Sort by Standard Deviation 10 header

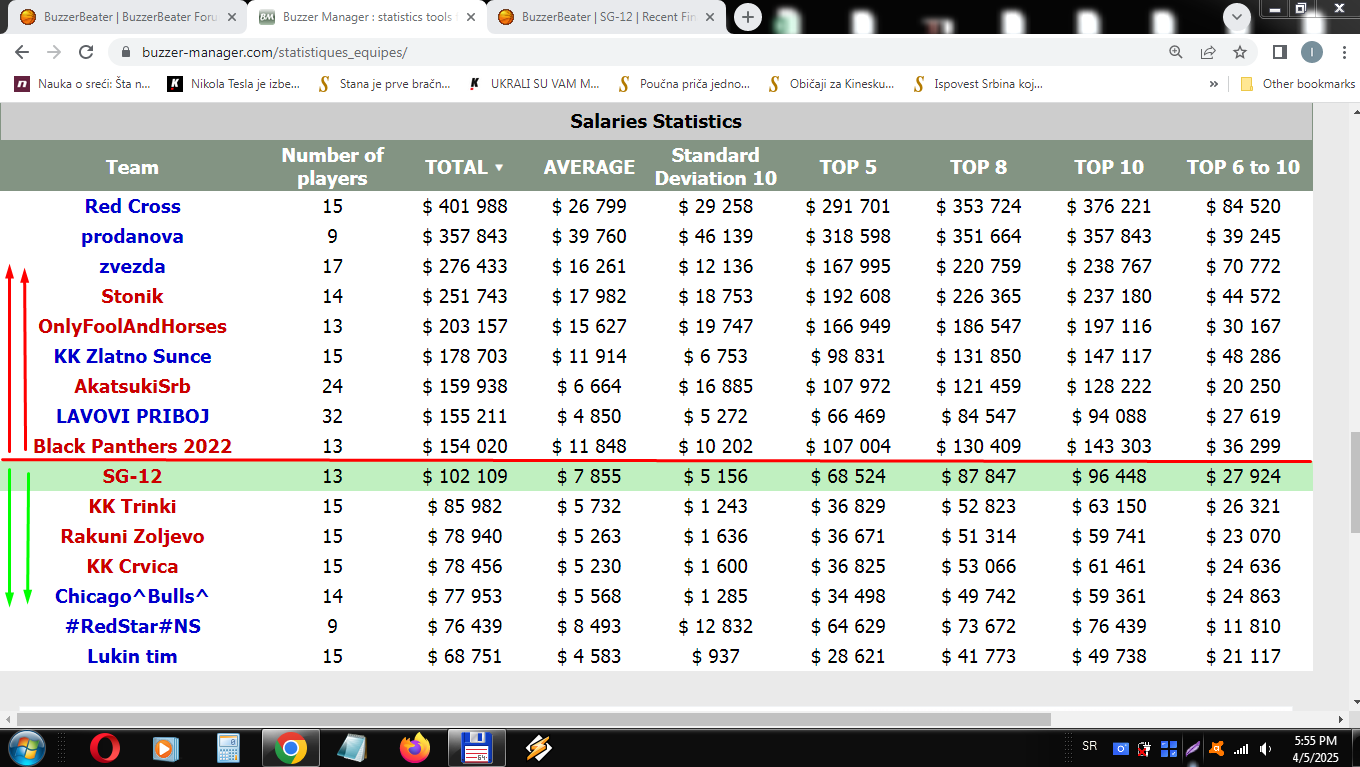point(715,166)
